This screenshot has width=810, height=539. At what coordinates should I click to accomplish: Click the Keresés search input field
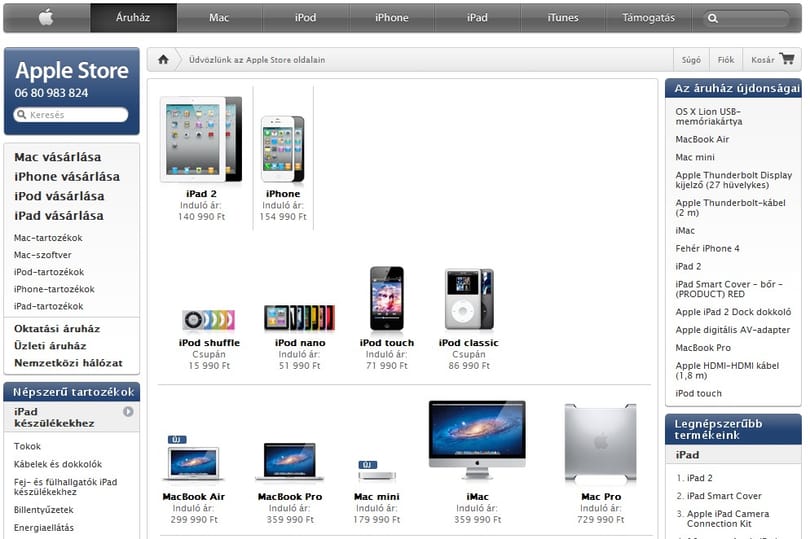tap(71, 114)
